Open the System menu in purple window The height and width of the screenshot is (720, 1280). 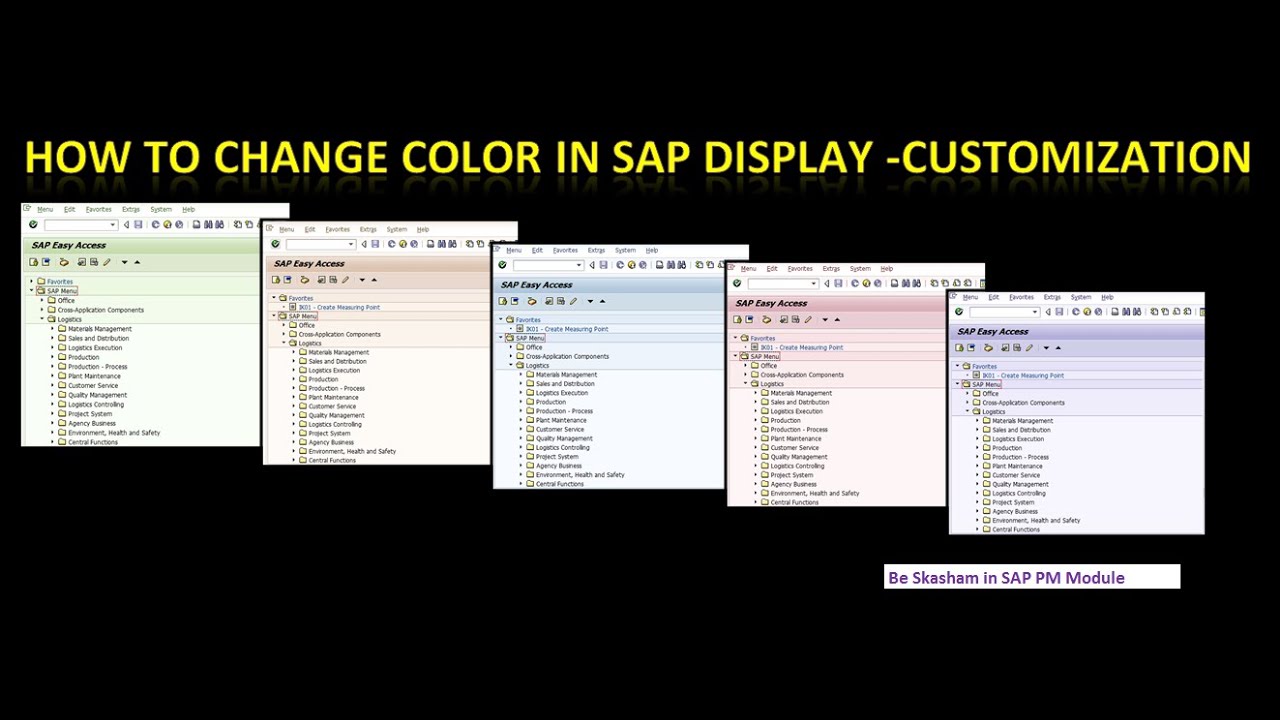tap(1081, 297)
